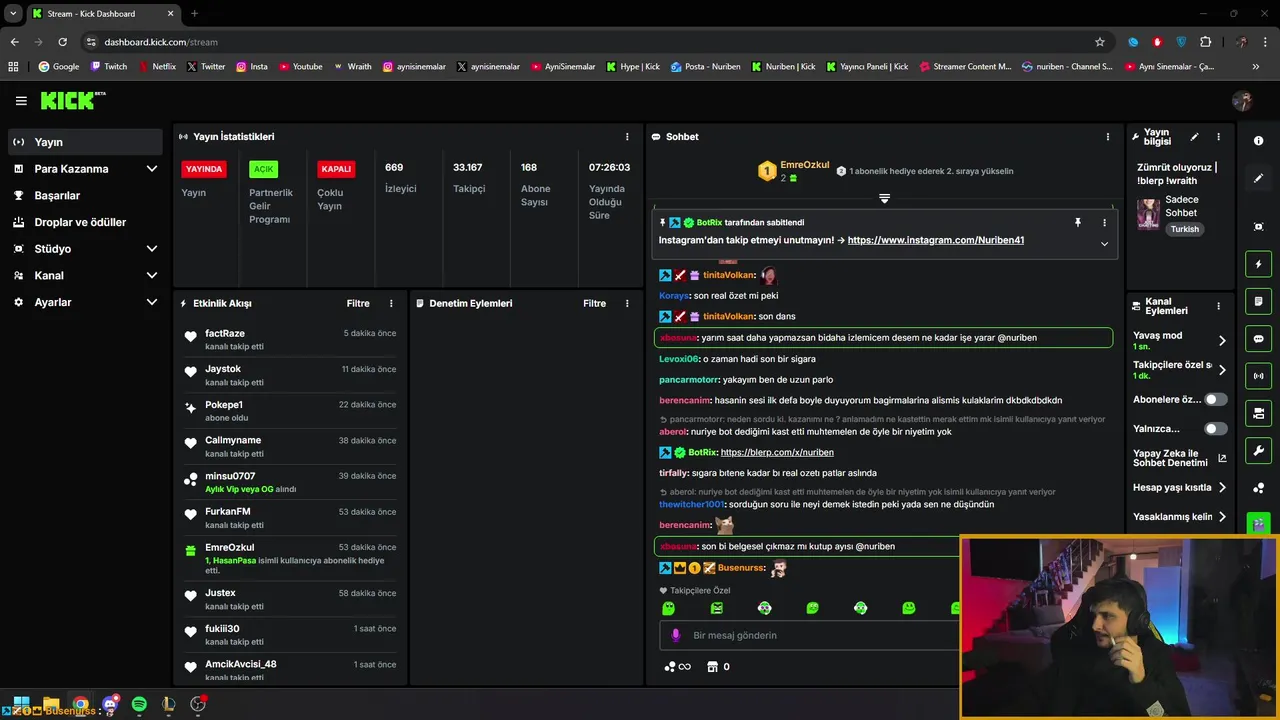Open three-dot menu of pinned BotRix message
Viewport: 1280px width, 720px height.
point(1104,223)
